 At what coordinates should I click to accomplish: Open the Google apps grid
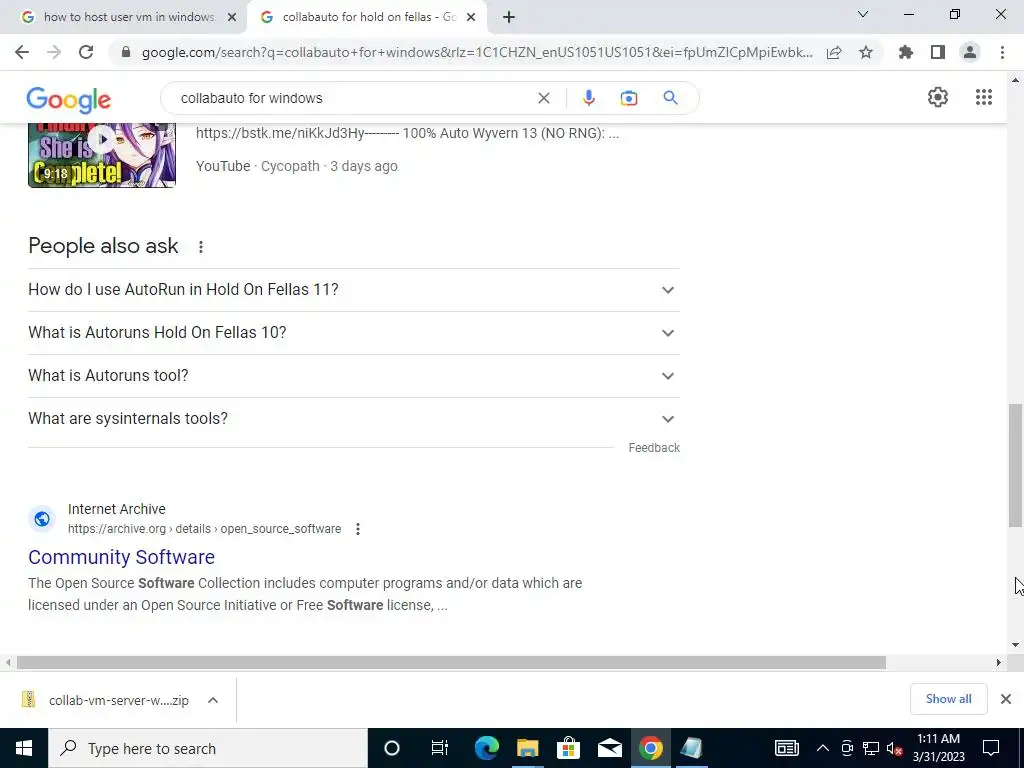tap(984, 97)
